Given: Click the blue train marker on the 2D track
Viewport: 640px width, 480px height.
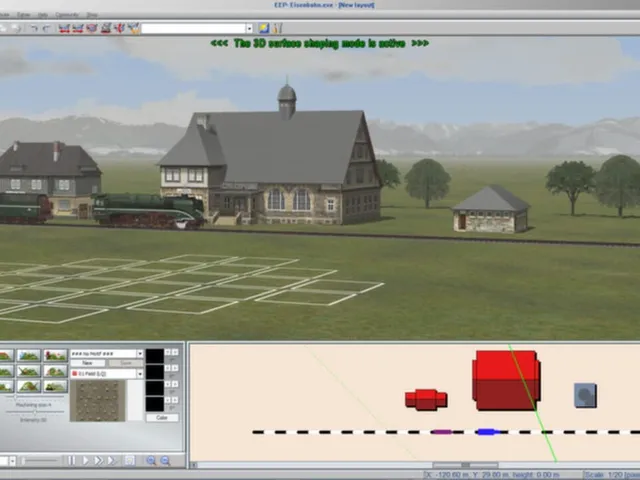Looking at the screenshot, I should (x=488, y=432).
